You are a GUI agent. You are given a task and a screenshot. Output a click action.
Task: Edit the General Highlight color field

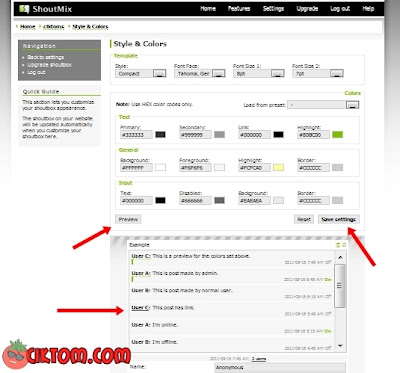pos(254,168)
